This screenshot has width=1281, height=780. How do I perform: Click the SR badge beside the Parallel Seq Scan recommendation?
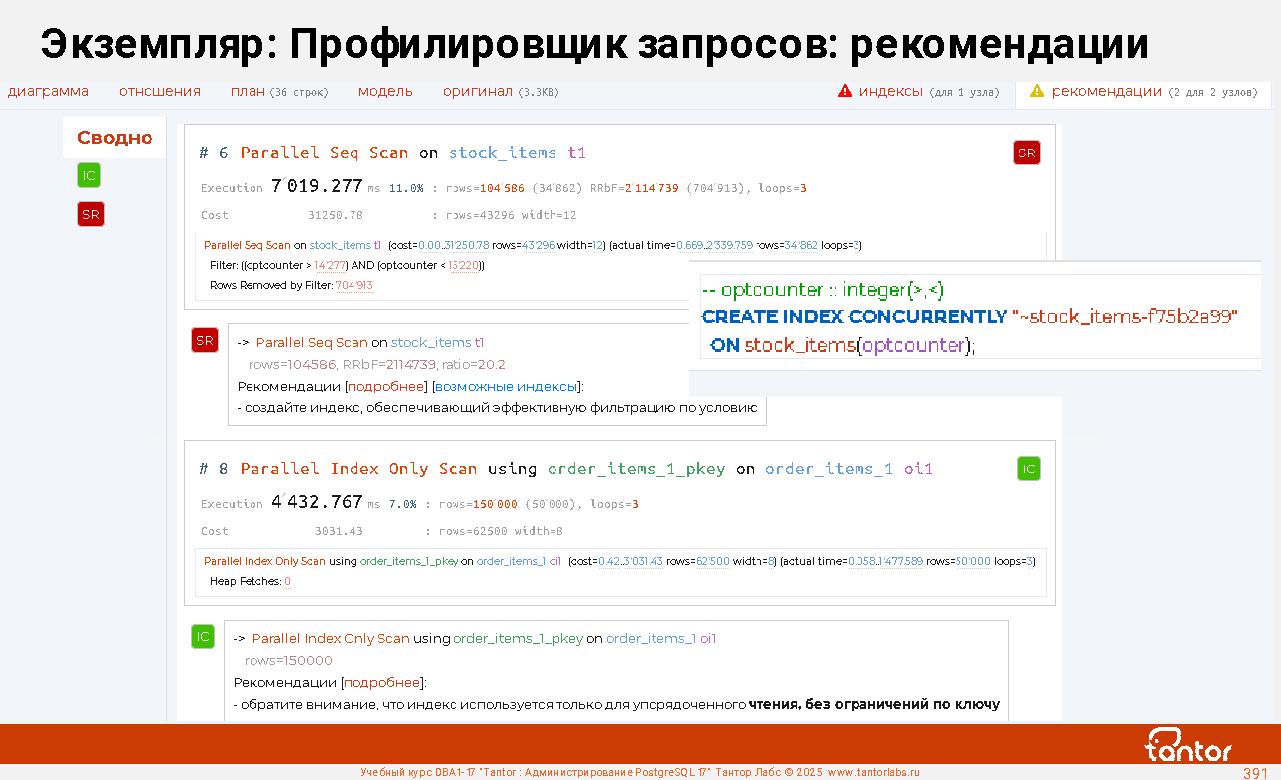pos(205,341)
